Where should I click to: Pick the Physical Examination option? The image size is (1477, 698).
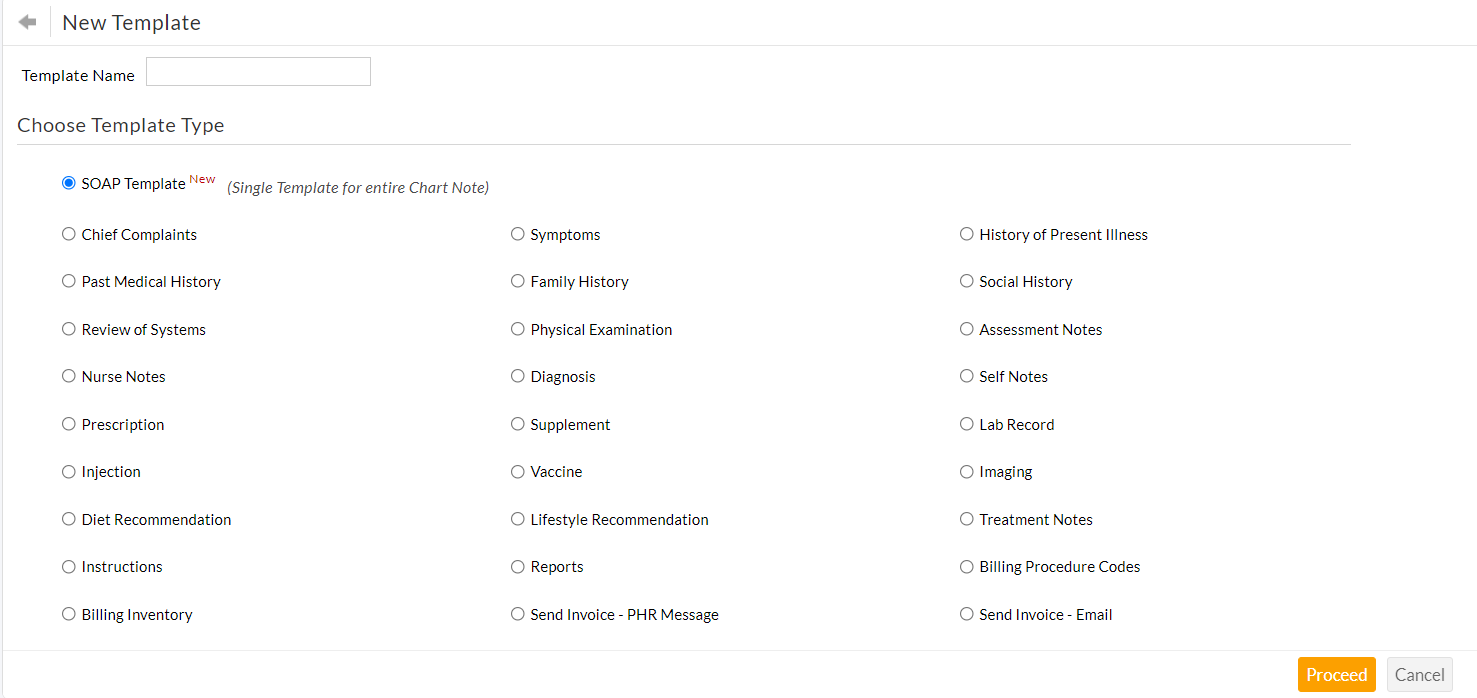[517, 329]
